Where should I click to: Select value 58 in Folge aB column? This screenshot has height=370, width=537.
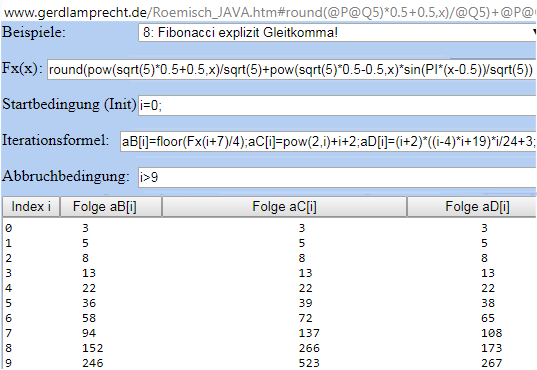pos(89,318)
